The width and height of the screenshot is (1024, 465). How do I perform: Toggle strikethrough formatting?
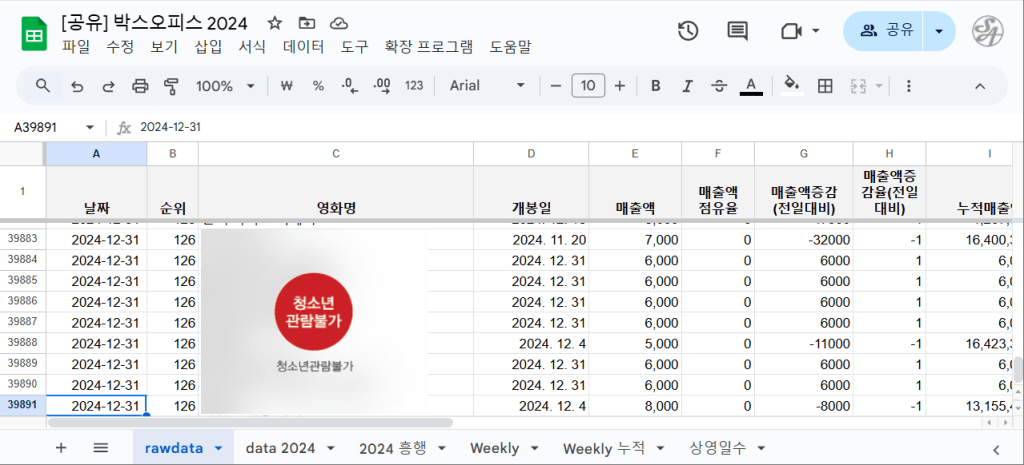point(719,86)
